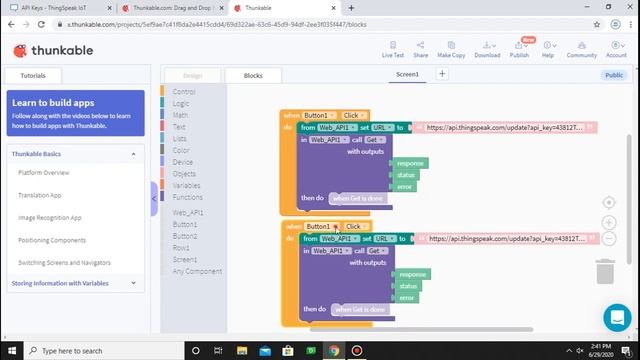This screenshot has height=360, width=640.
Task: Open Button2 component blocks
Action: pos(185,236)
